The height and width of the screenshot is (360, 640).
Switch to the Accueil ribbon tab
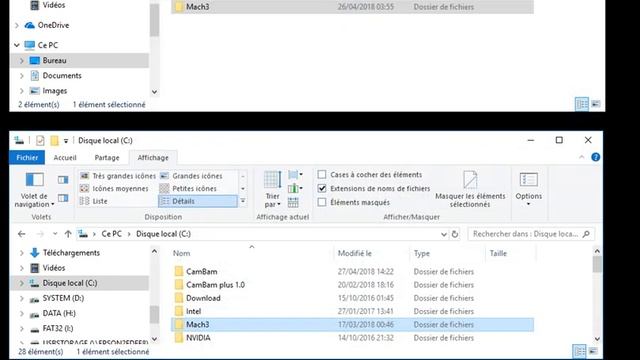(65, 158)
